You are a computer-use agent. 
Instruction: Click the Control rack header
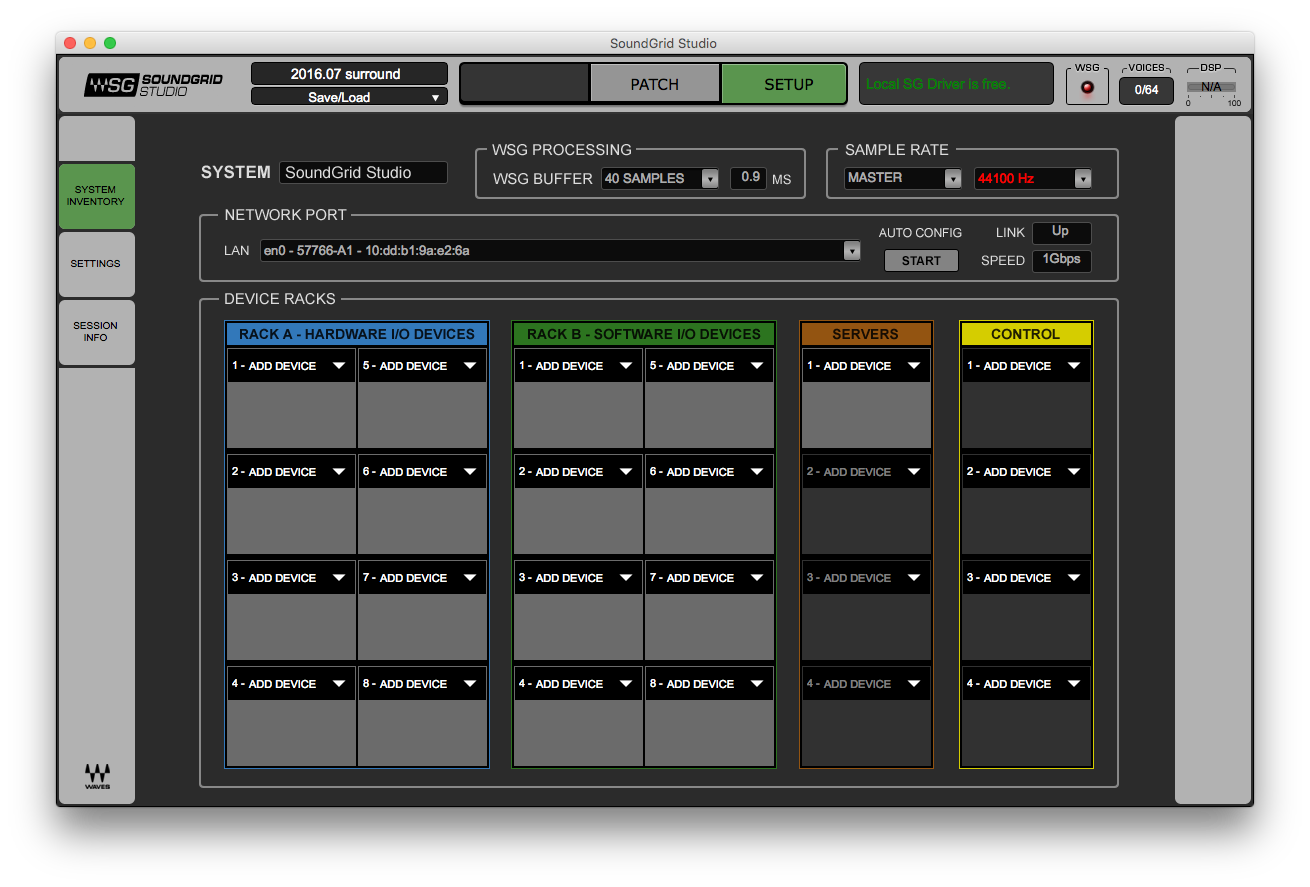pos(1026,334)
